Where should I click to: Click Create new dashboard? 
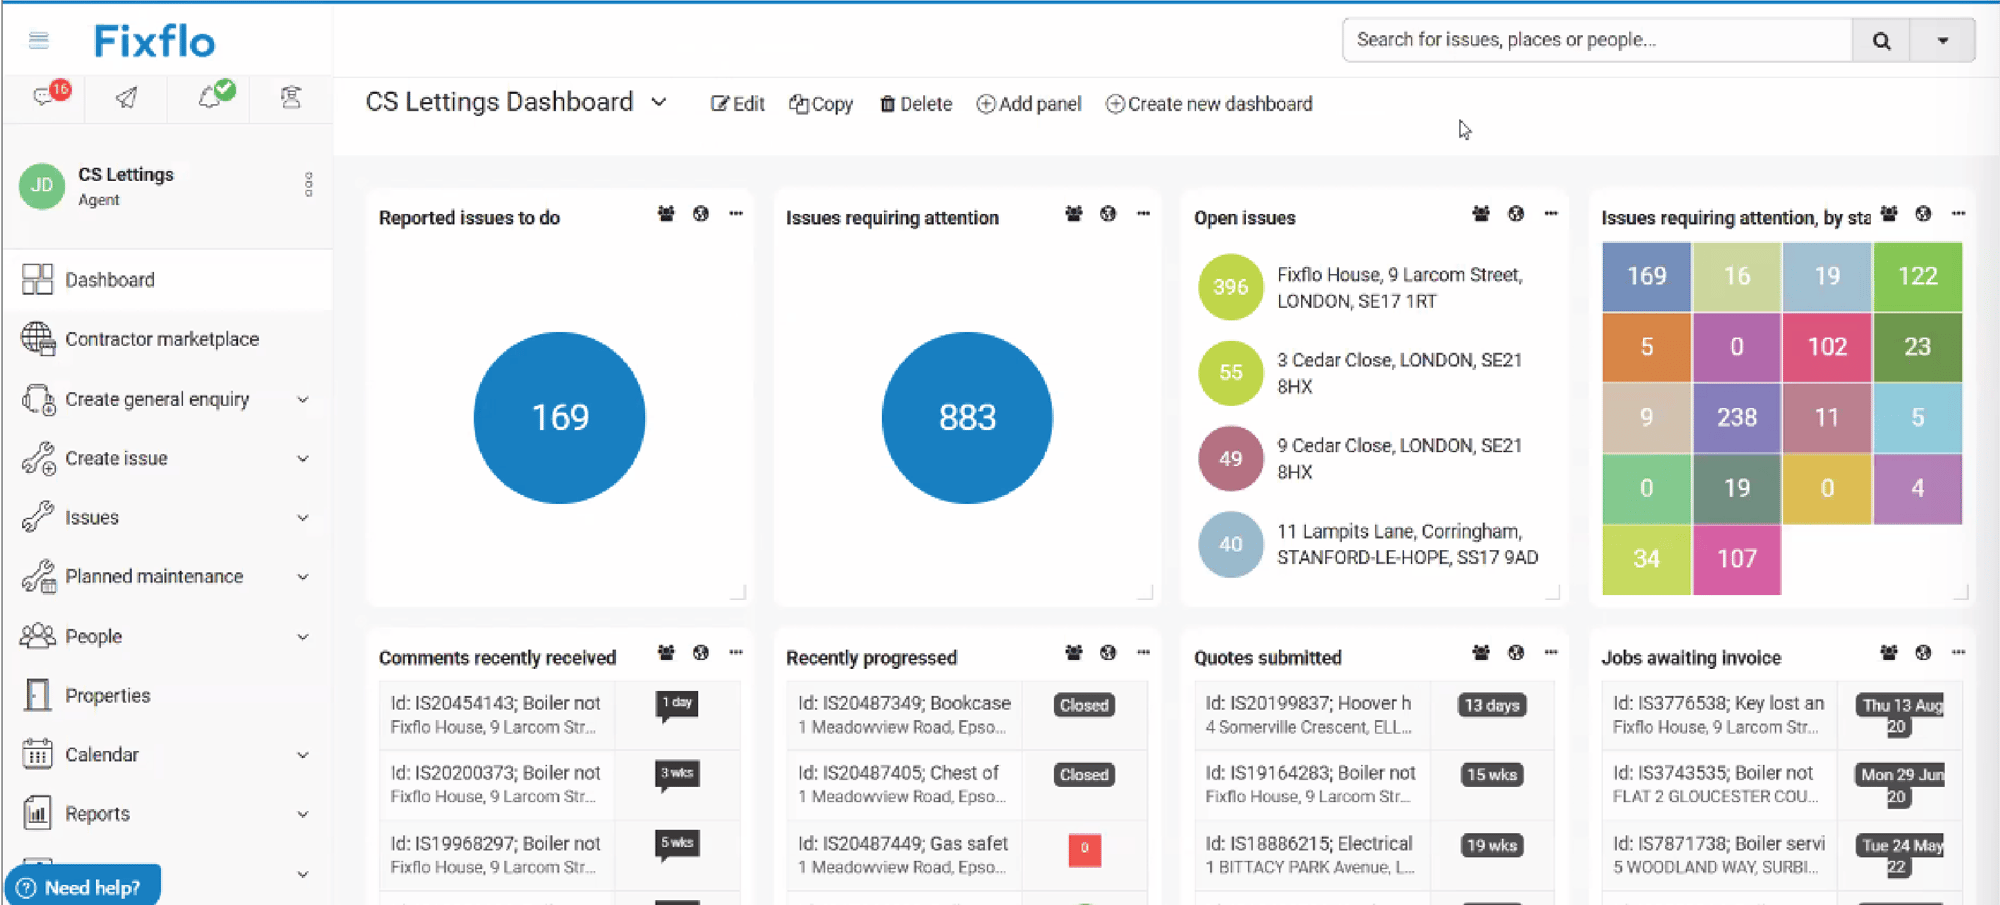(1208, 103)
